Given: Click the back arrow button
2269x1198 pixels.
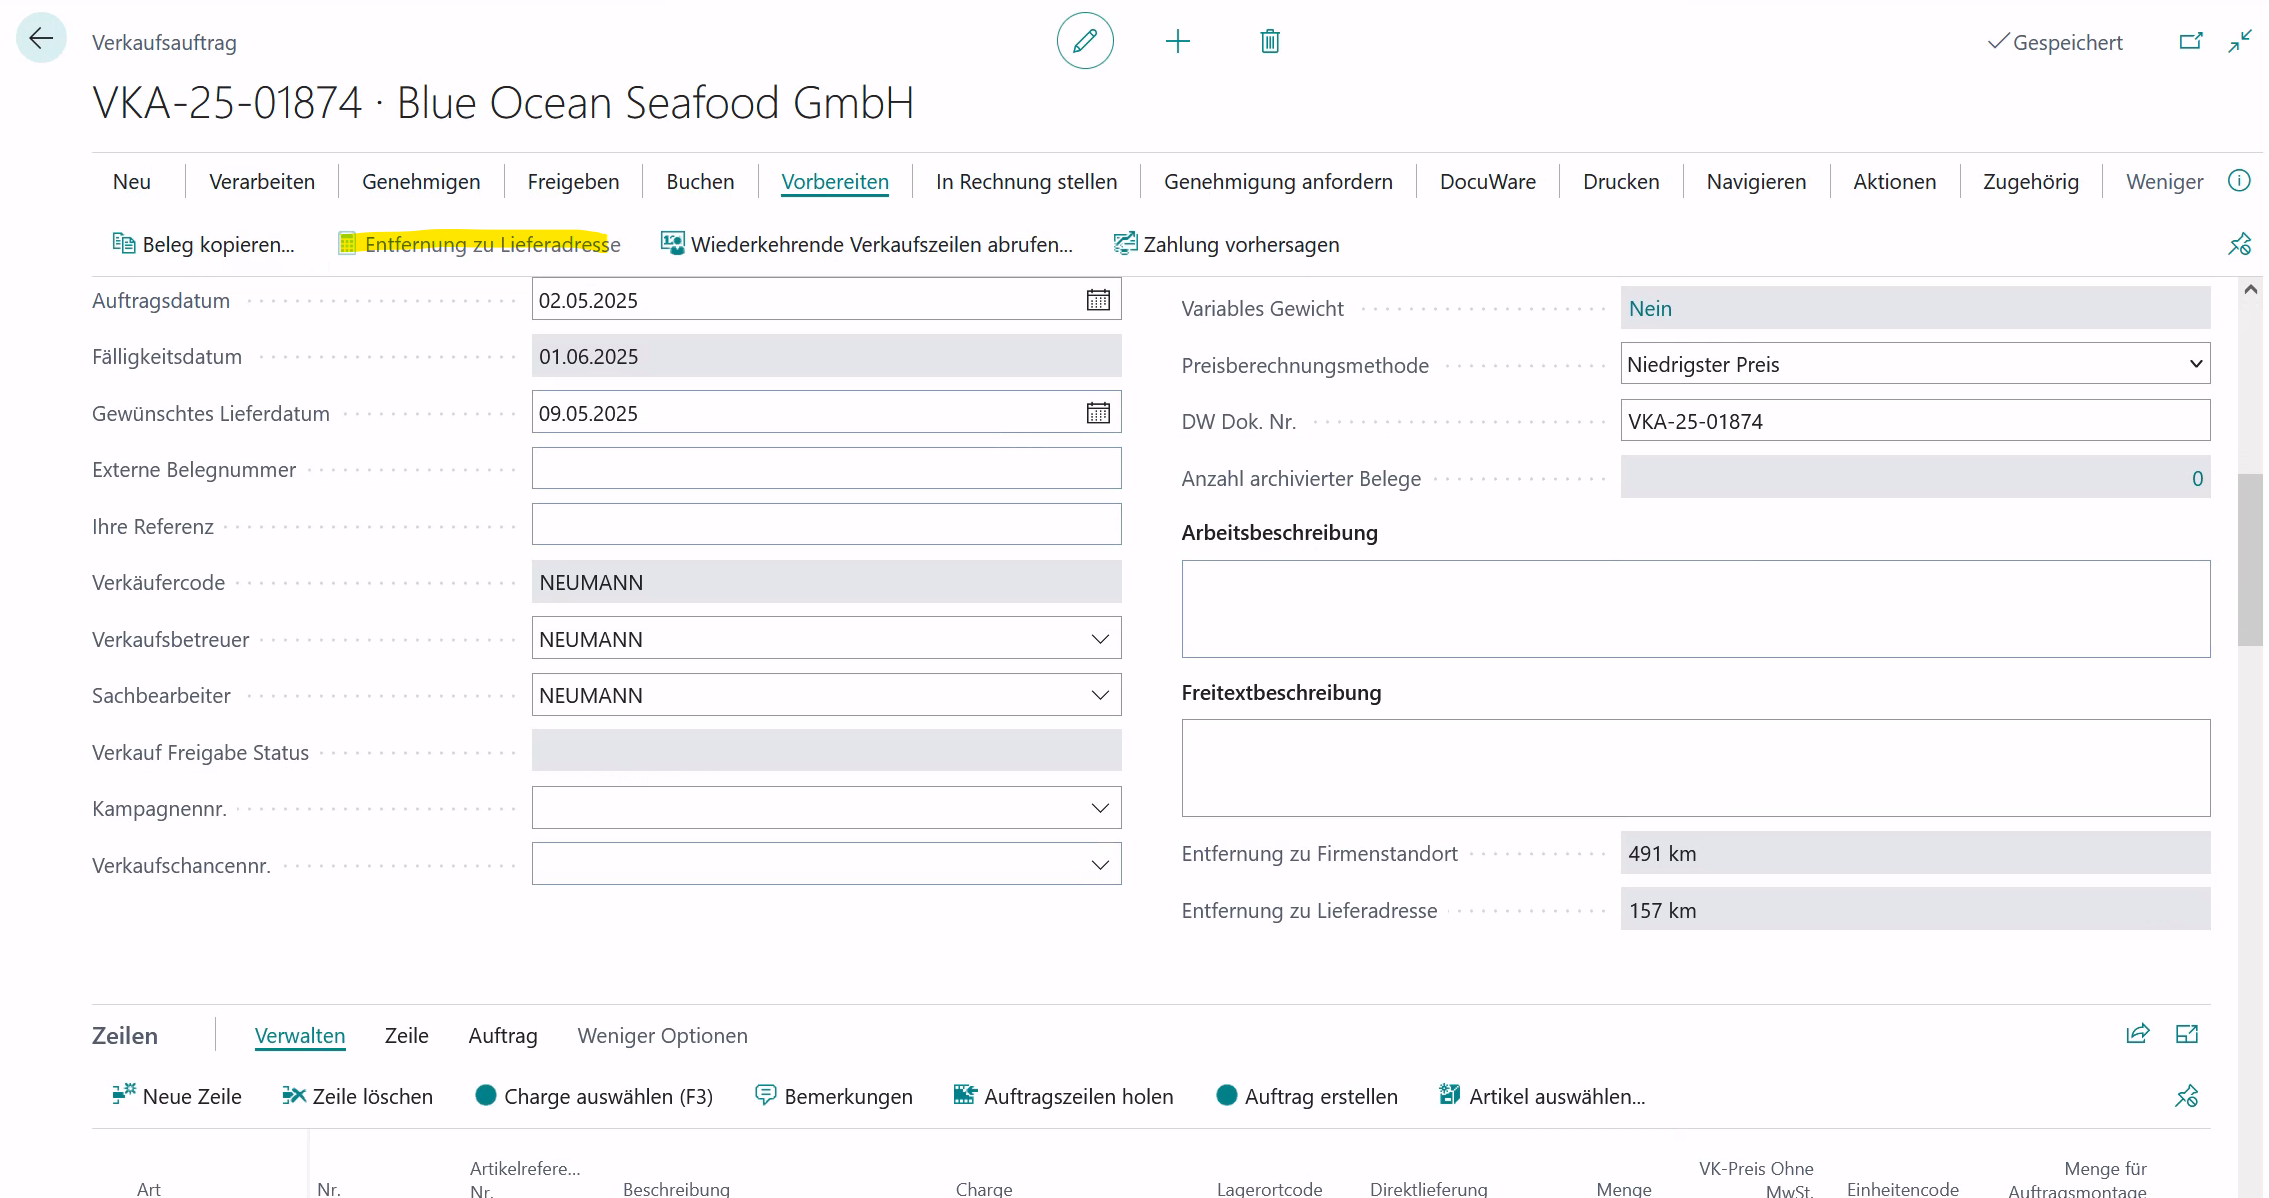Looking at the screenshot, I should 41,39.
